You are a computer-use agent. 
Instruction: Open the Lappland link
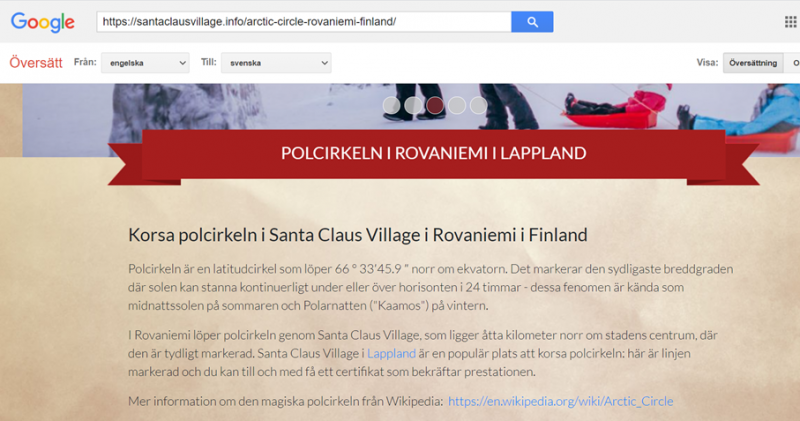click(391, 353)
